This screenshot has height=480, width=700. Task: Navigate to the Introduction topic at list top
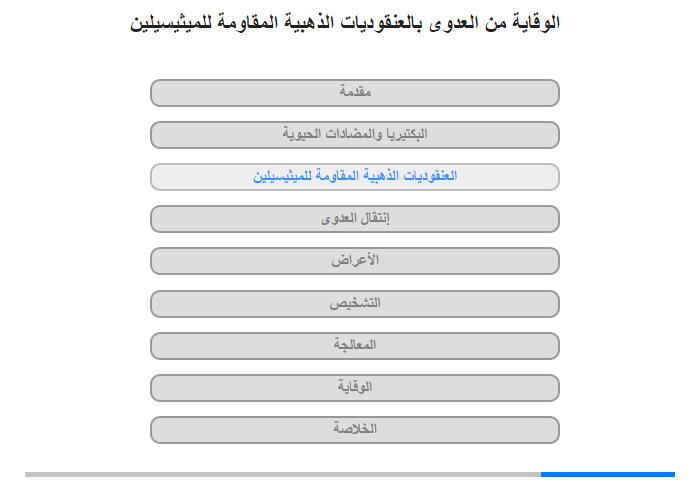tap(354, 93)
